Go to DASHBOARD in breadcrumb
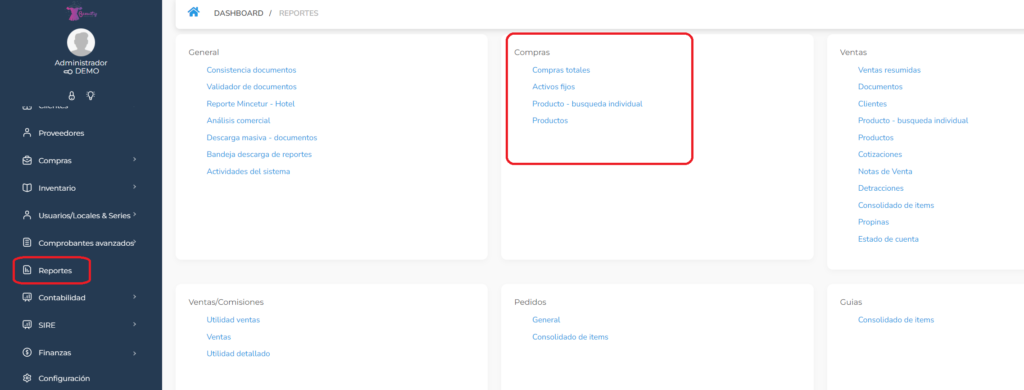This screenshot has height=390, width=1024. 238,13
